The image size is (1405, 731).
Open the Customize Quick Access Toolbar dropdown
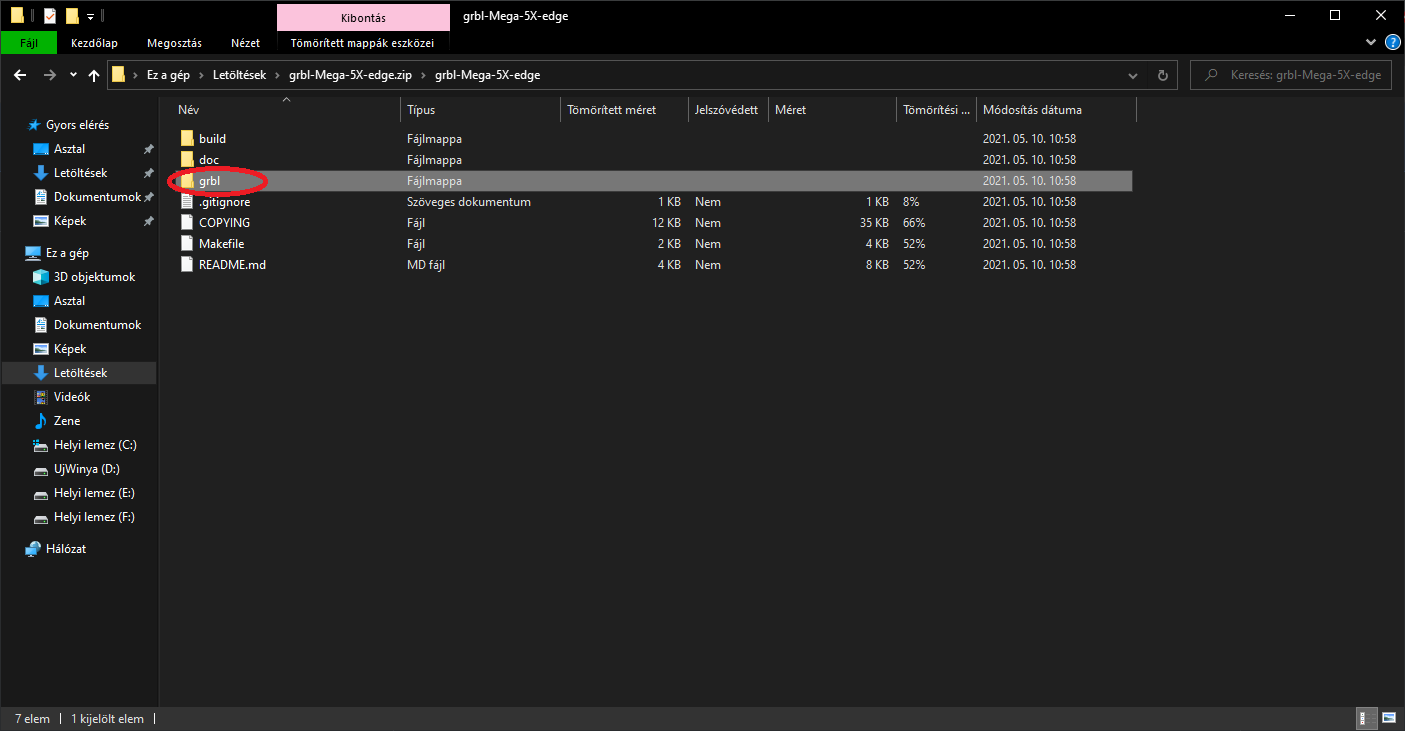pos(90,17)
